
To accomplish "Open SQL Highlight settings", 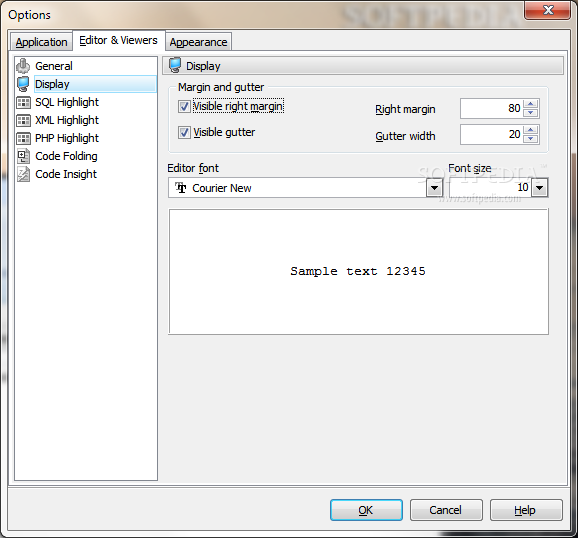I will 67,102.
